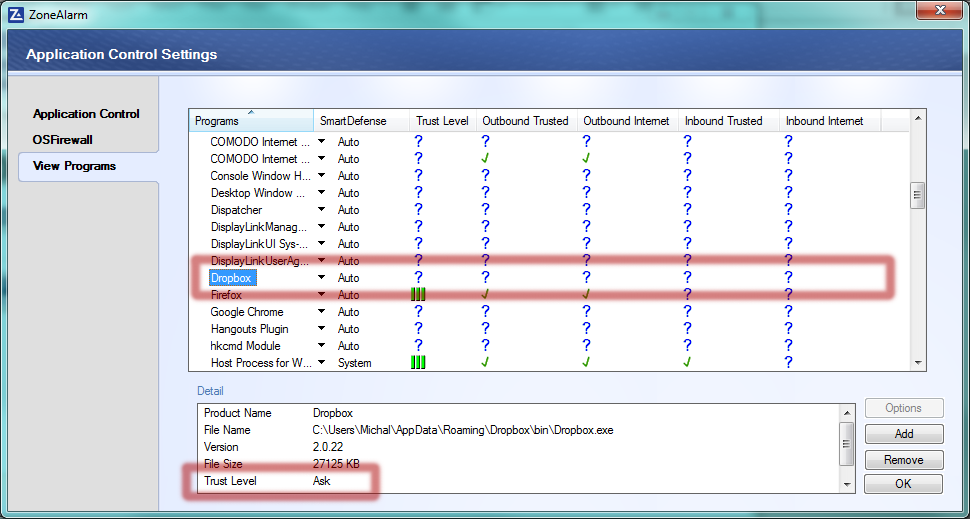Click Dropbox Inbound Internet question mark
The width and height of the screenshot is (970, 519).
(788, 278)
